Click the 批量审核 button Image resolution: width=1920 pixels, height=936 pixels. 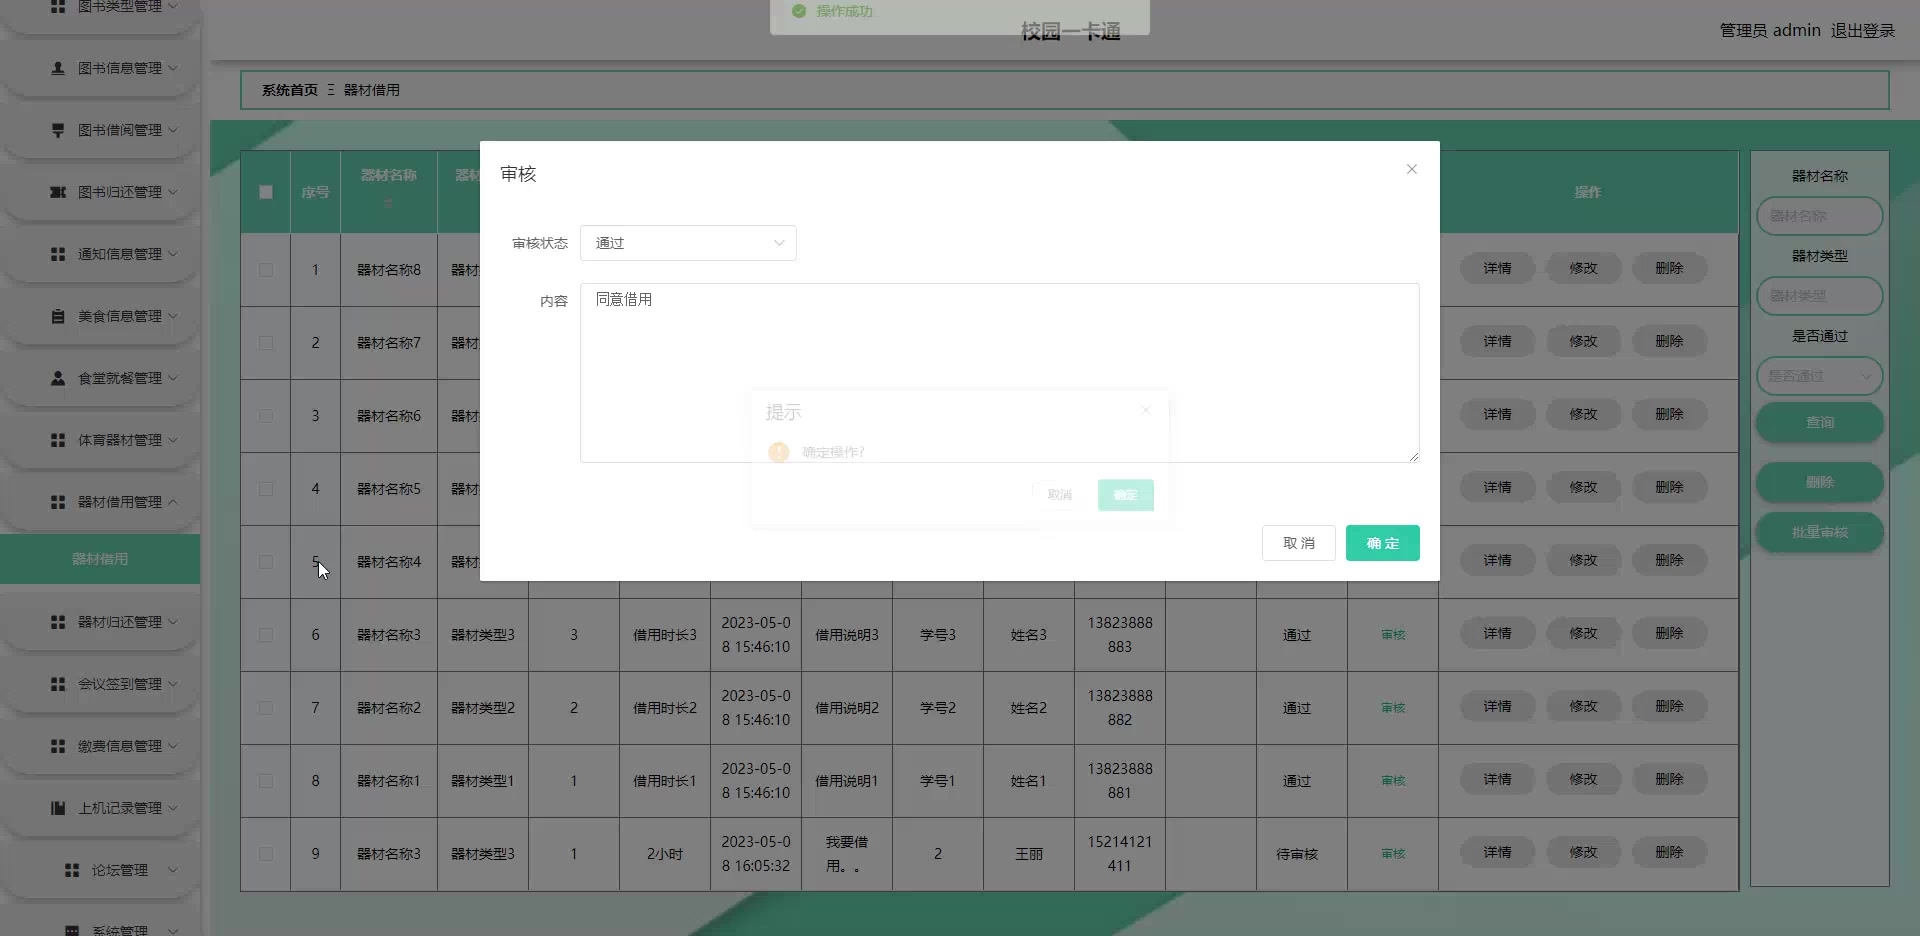1820,532
